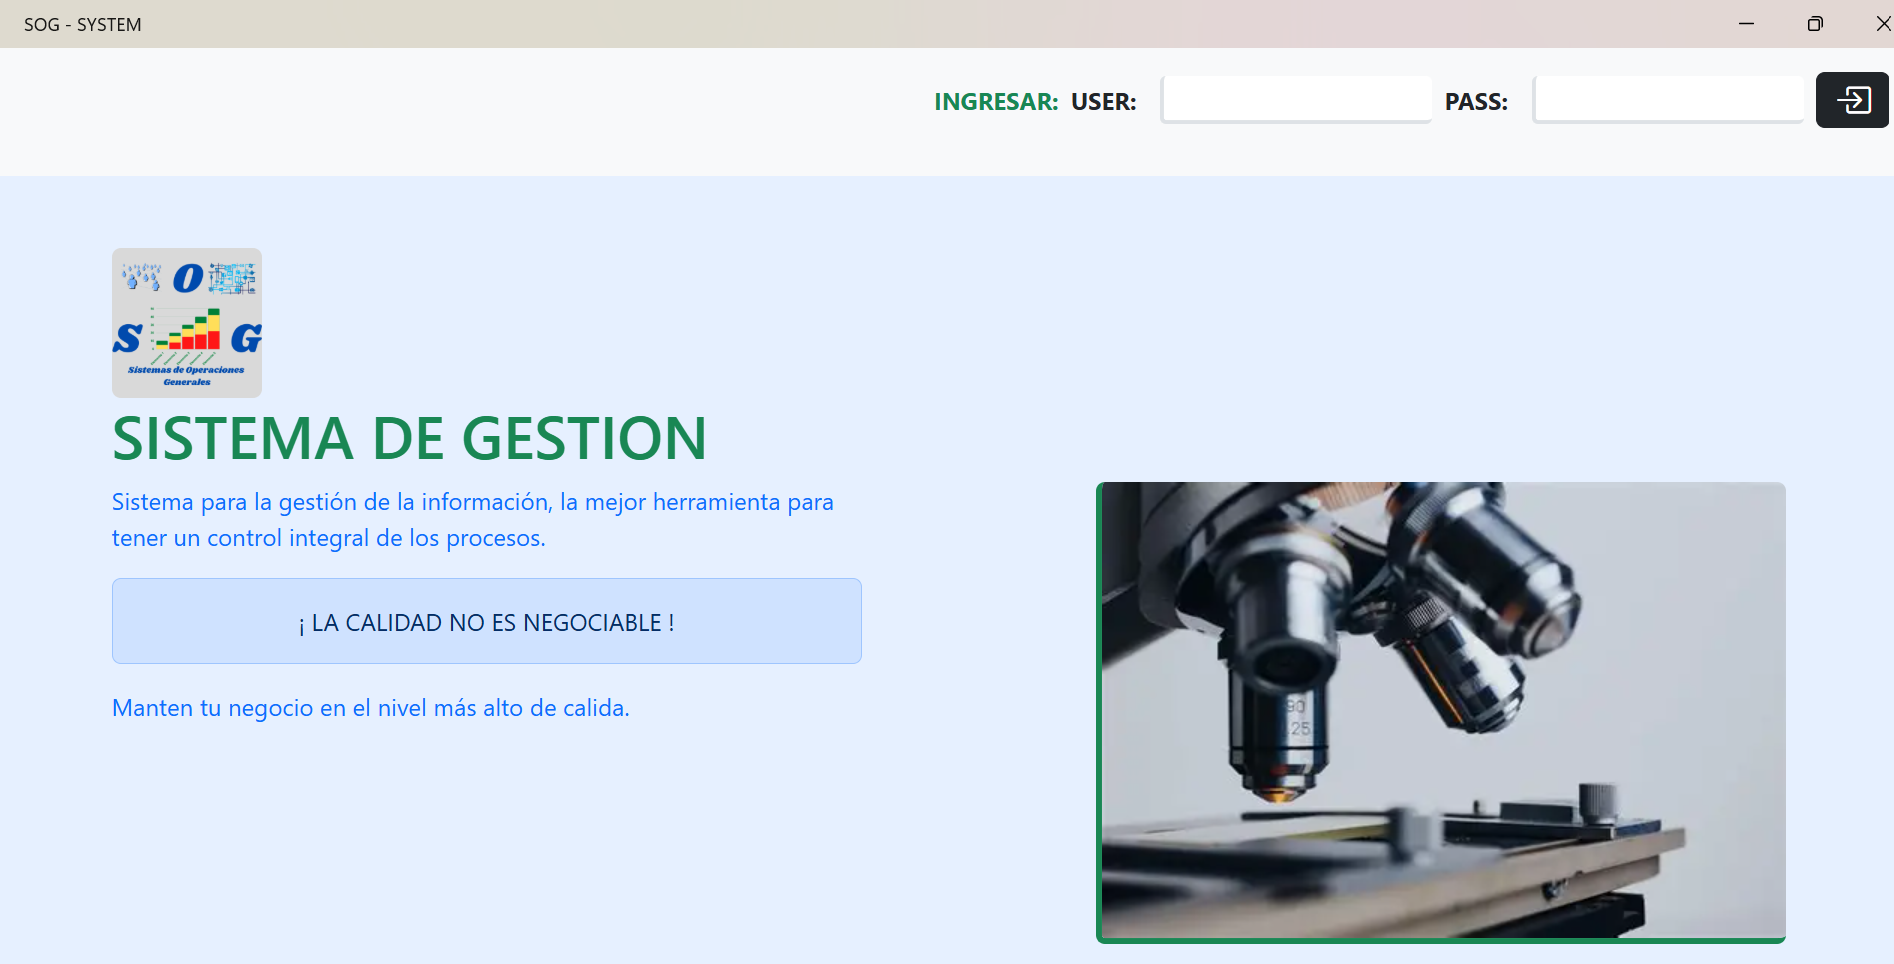1894x964 pixels.
Task: Click the blue letter O in the logo
Action: (x=187, y=278)
